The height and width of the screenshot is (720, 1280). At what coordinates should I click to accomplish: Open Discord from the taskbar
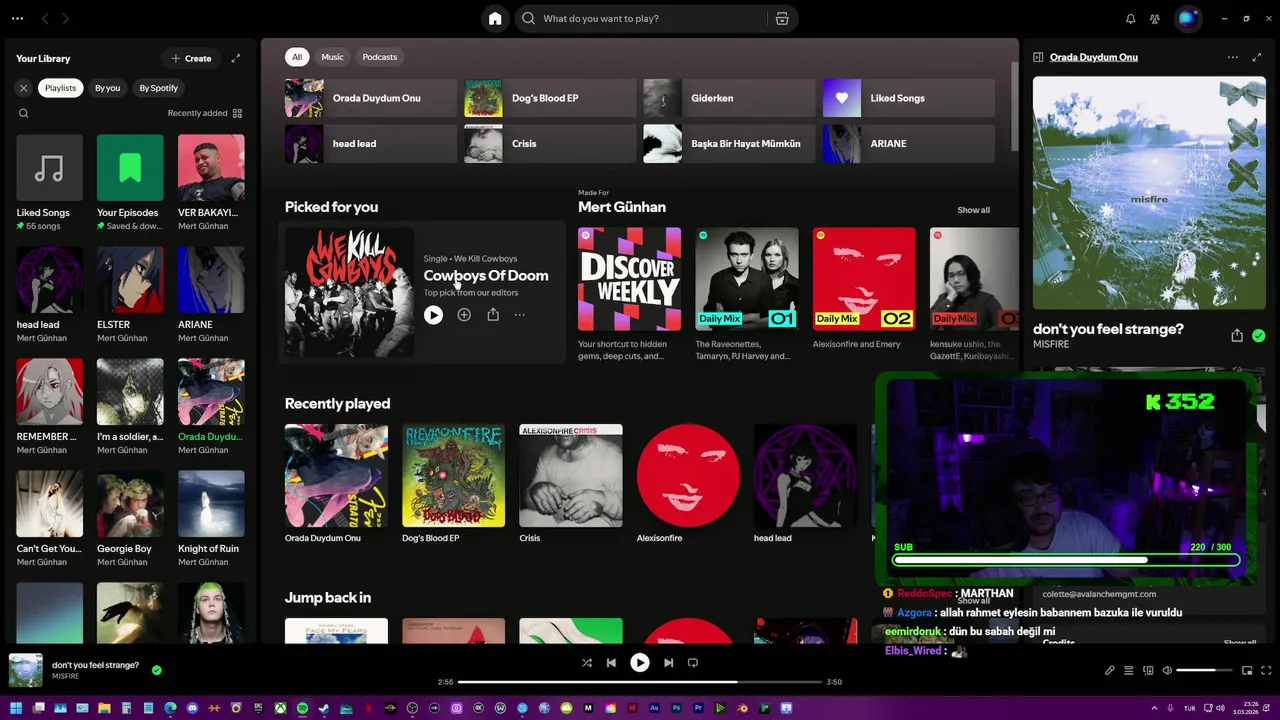[192, 708]
